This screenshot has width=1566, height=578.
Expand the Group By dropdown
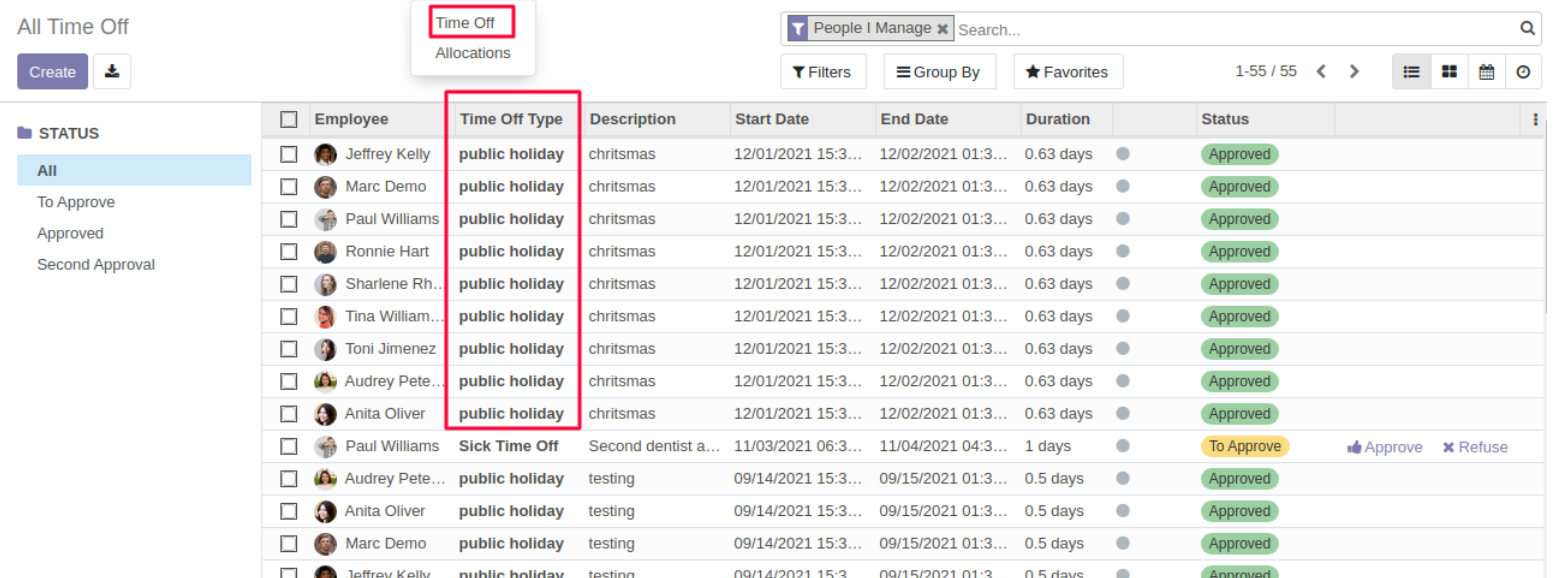[938, 72]
